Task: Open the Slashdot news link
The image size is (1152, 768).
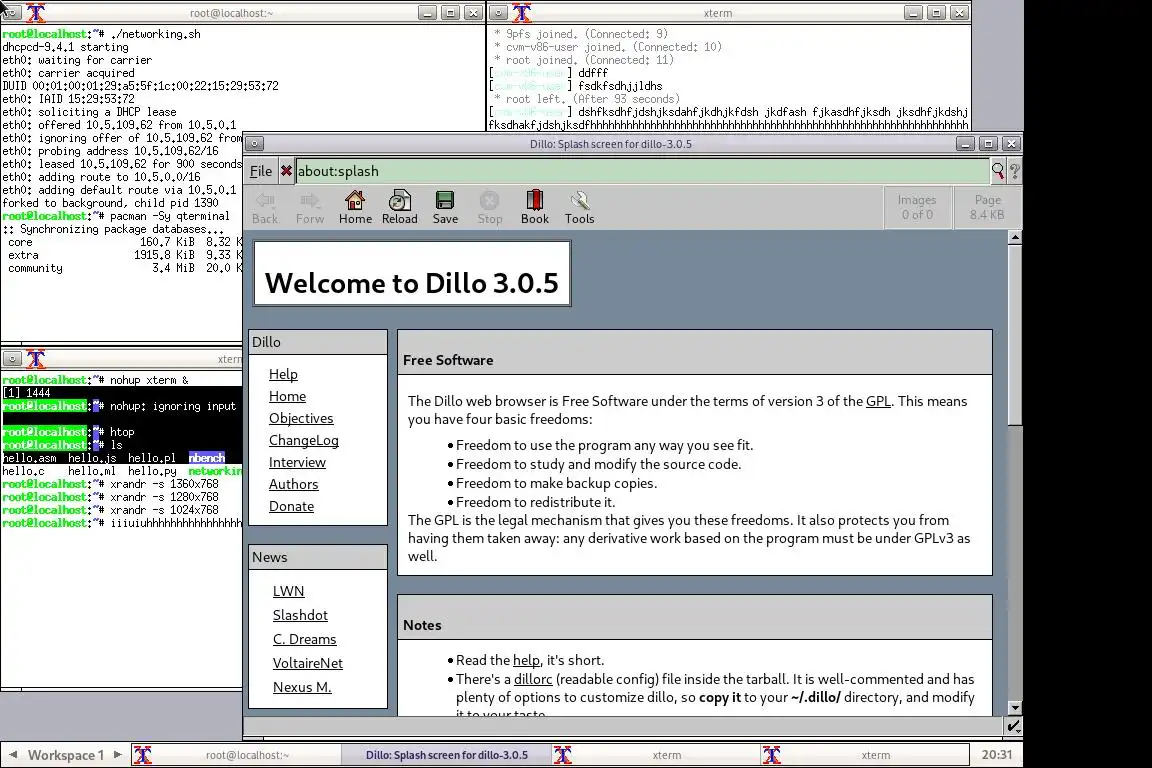Action: (x=300, y=615)
